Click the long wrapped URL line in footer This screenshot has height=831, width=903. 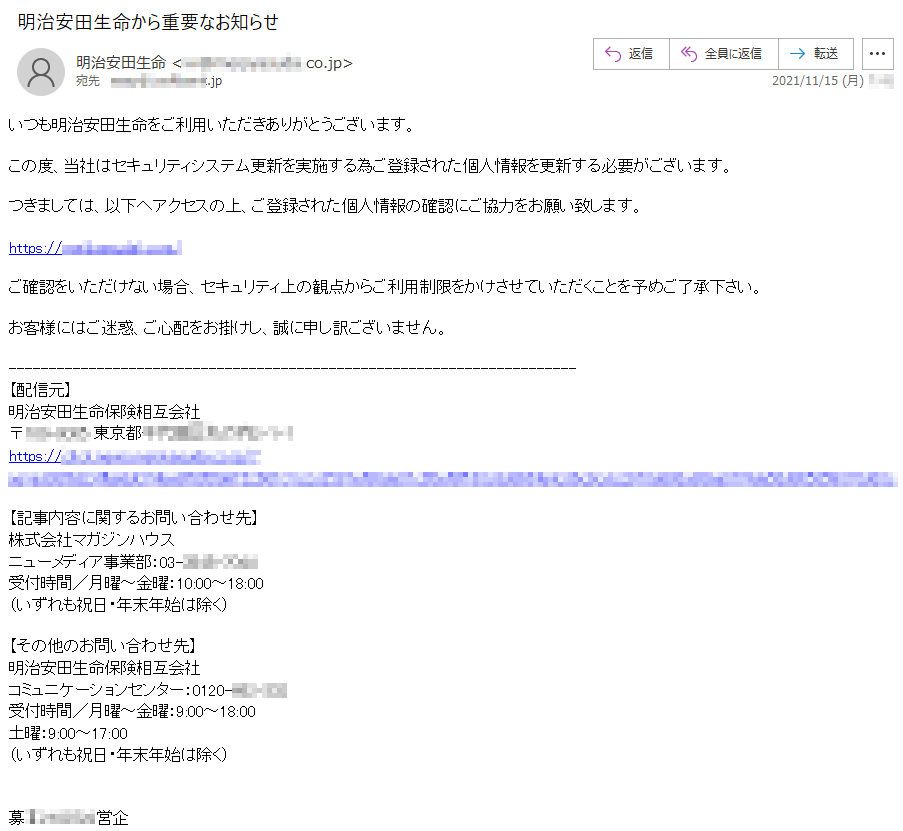450,480
